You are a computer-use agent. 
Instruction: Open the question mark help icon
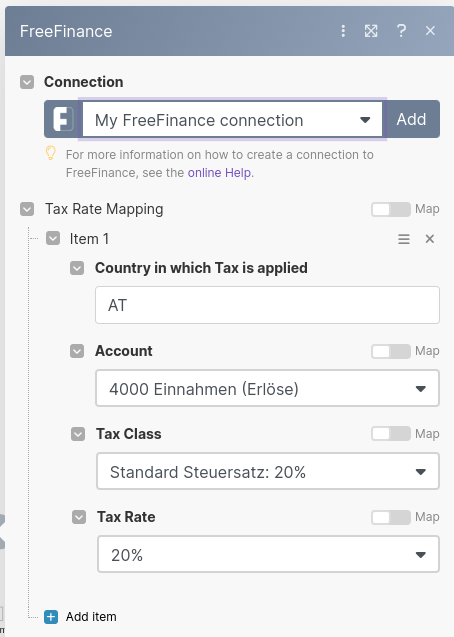pos(401,31)
